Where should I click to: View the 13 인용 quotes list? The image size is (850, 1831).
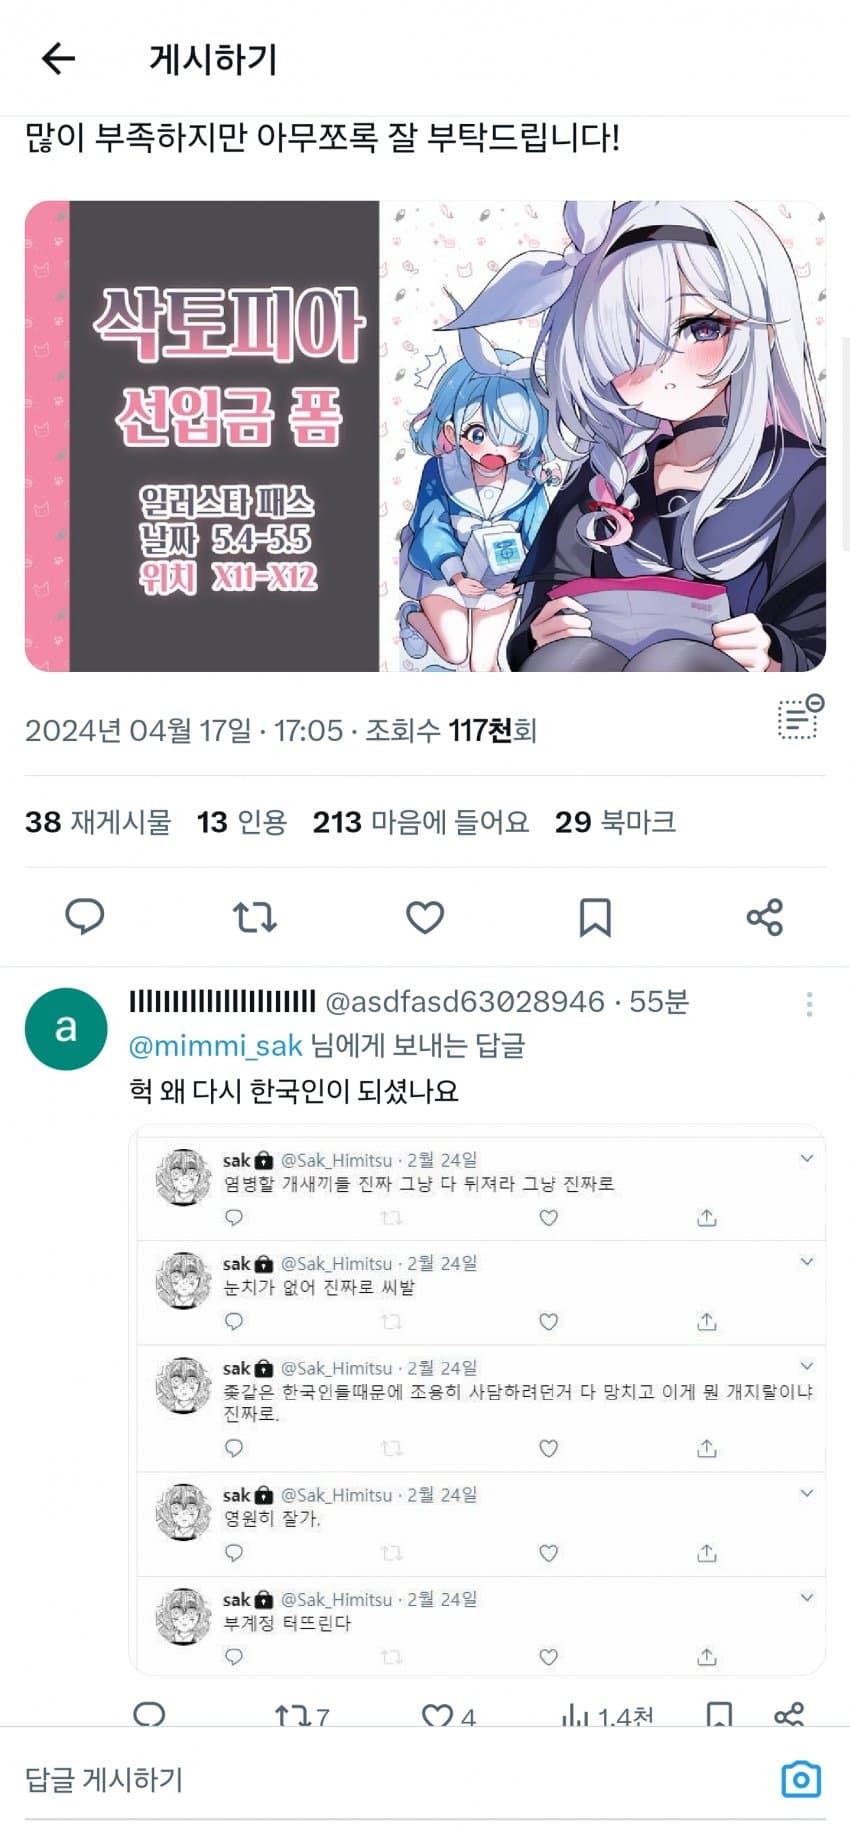tap(242, 822)
